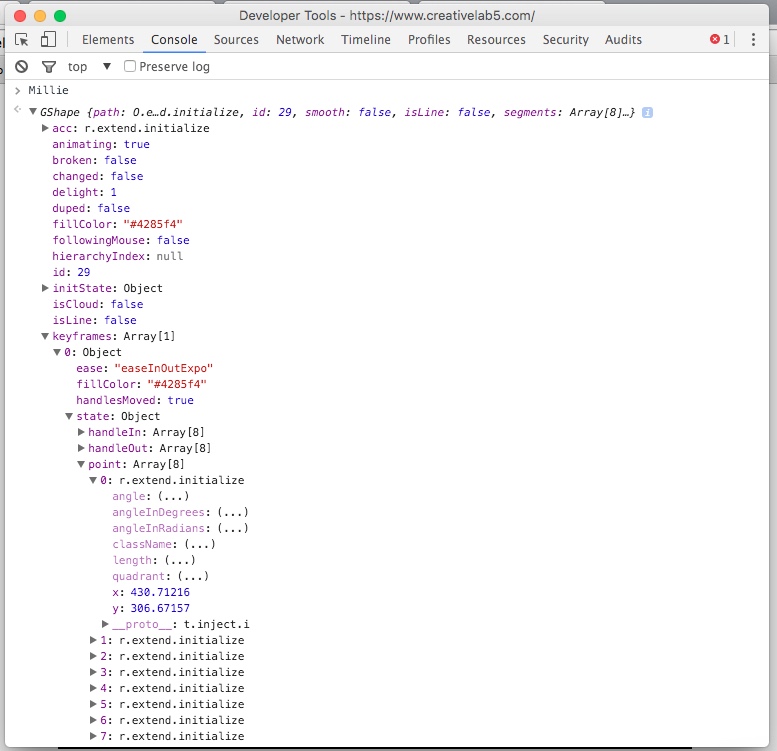Click the isLine: false property row

coord(94,320)
